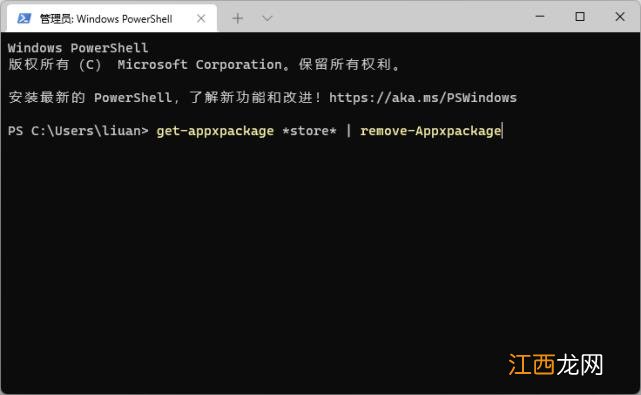Click the PS C:\Users\liuan> prompt
Viewport: 641px width, 395px height.
(78, 131)
